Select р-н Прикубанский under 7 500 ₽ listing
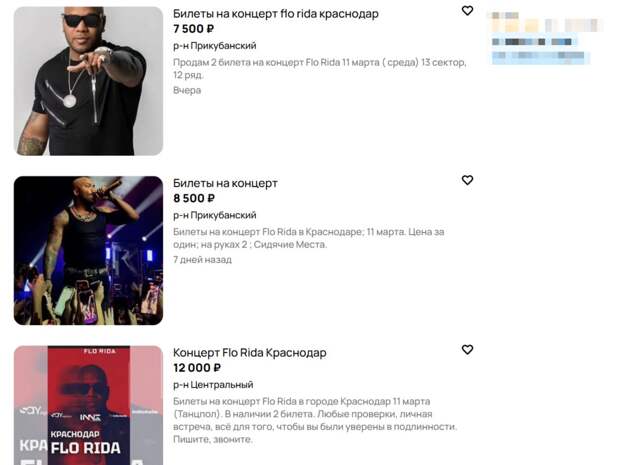The width and height of the screenshot is (620, 465). (x=215, y=46)
